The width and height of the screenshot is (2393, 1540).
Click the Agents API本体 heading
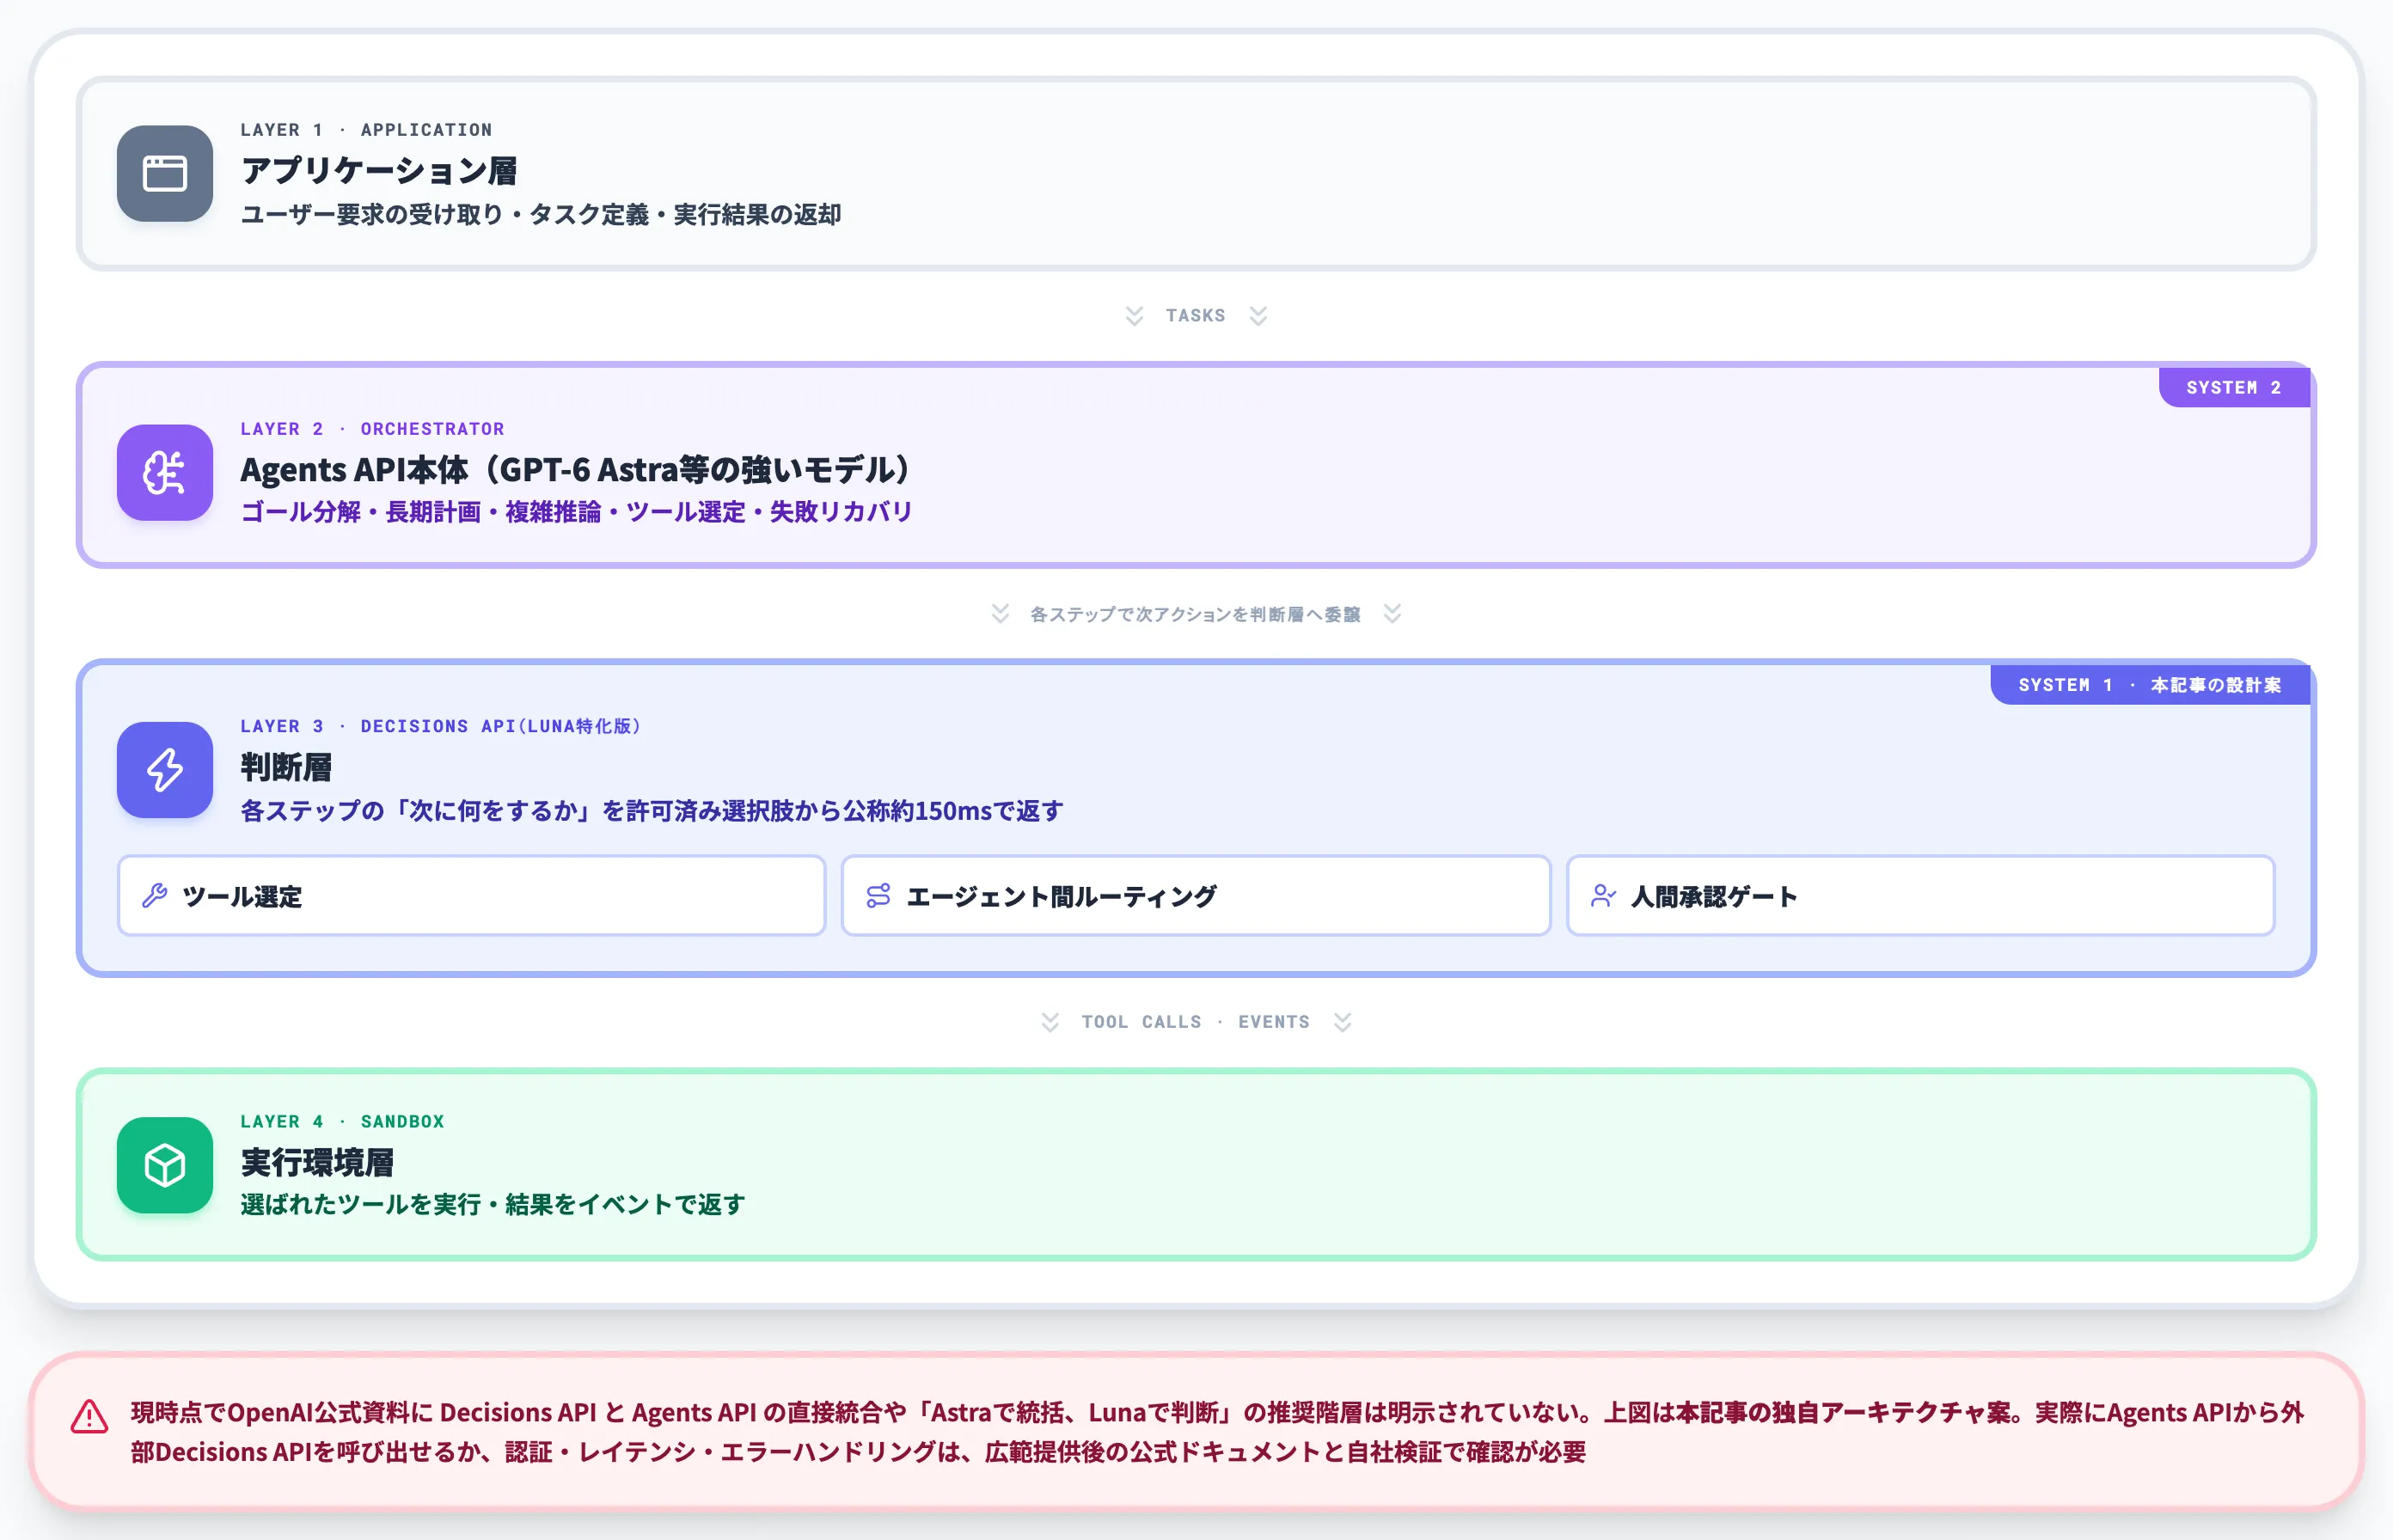point(576,469)
